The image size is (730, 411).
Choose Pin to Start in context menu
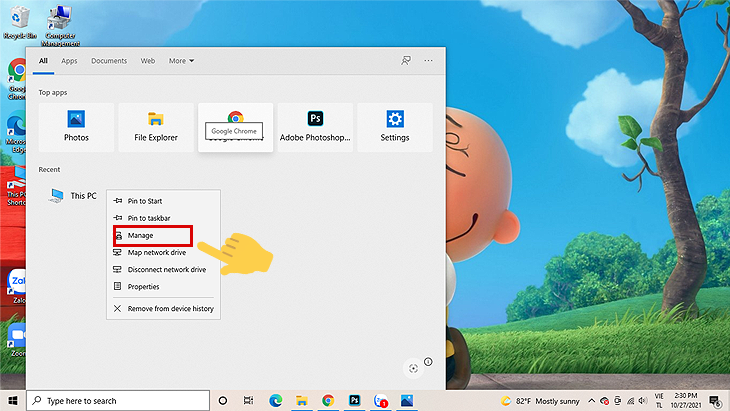click(x=163, y=201)
